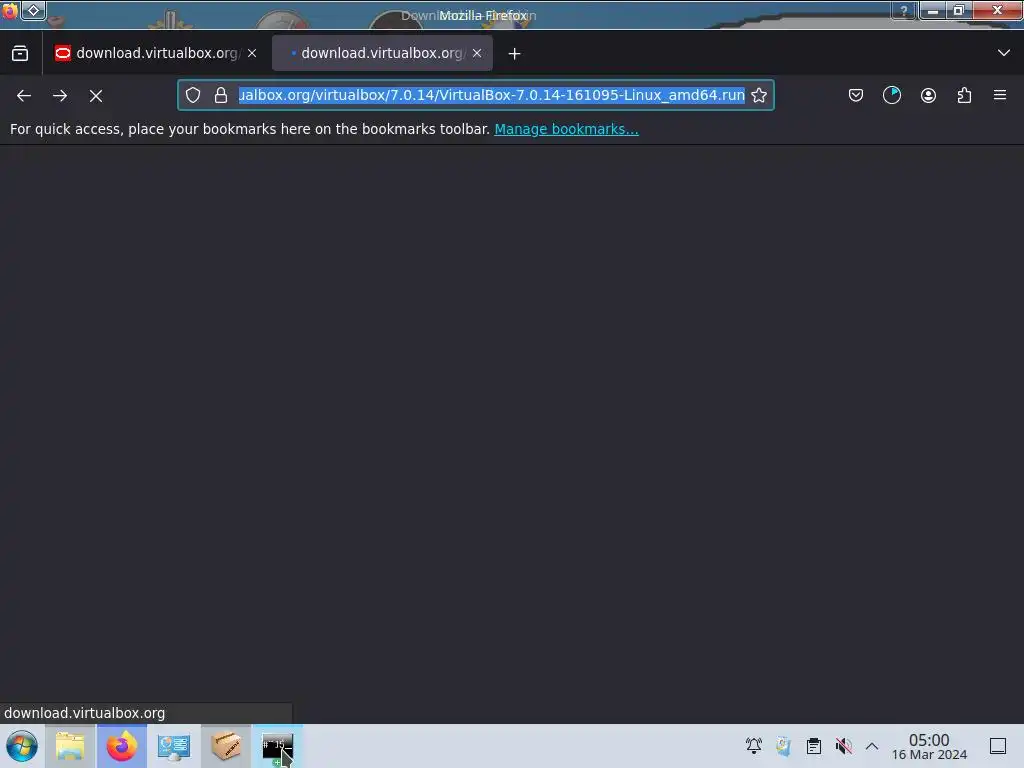
Task: Open the title bar help question button
Action: (x=904, y=10)
